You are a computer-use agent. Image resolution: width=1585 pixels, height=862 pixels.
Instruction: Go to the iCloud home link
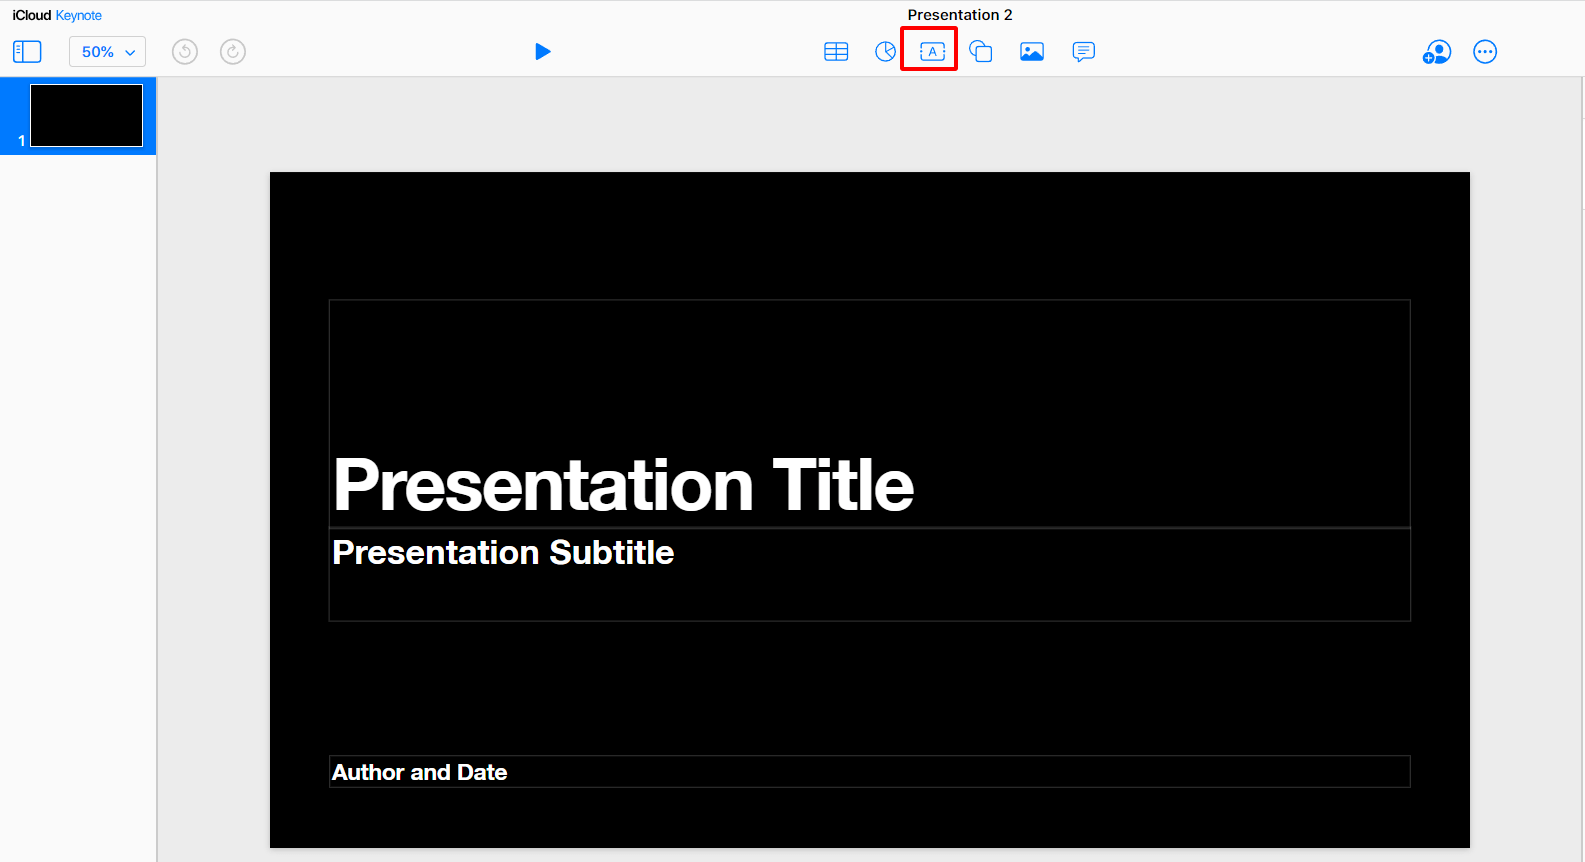(x=31, y=15)
